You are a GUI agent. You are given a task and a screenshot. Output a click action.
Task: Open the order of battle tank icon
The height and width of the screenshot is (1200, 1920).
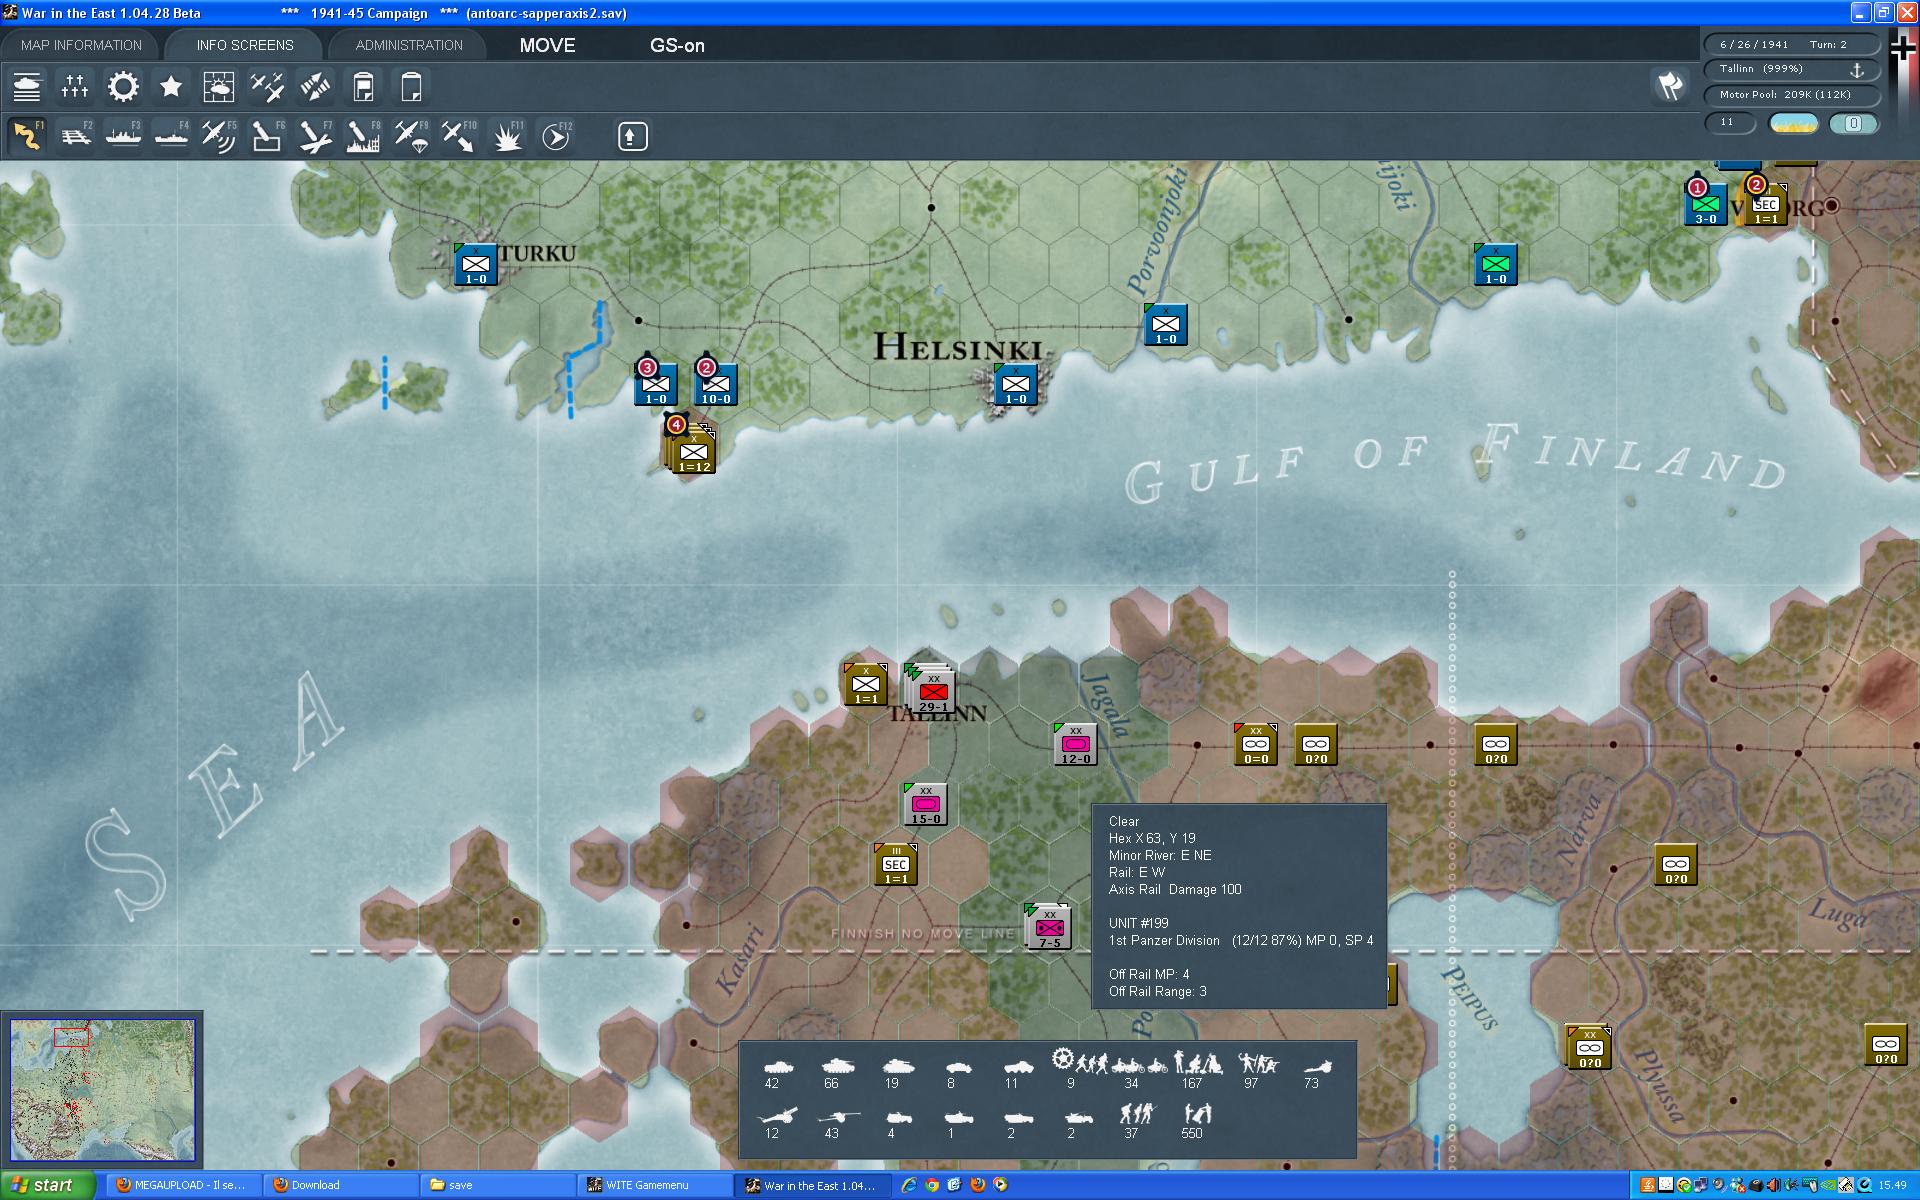coord(27,87)
